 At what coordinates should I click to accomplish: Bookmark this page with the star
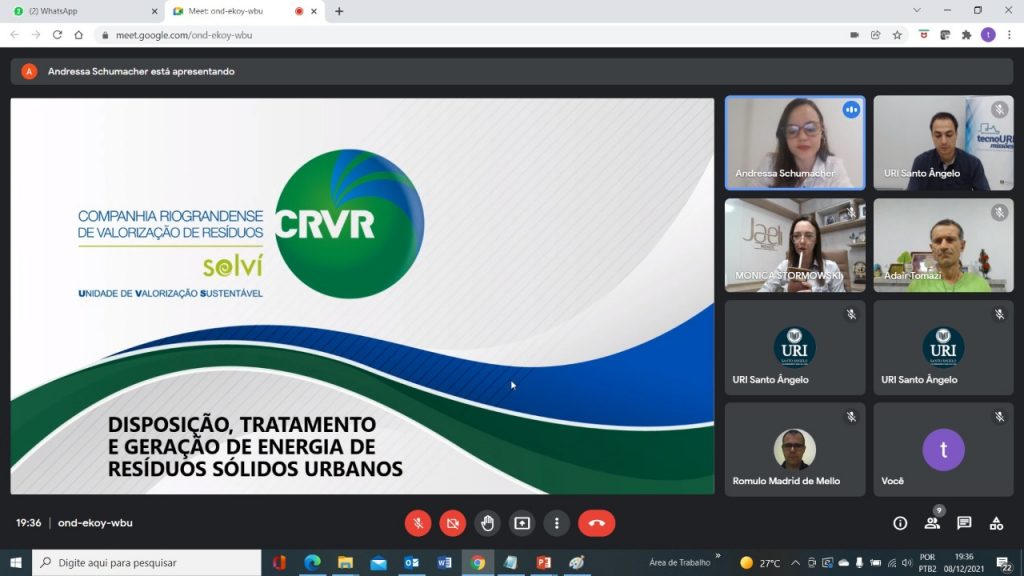(x=897, y=35)
